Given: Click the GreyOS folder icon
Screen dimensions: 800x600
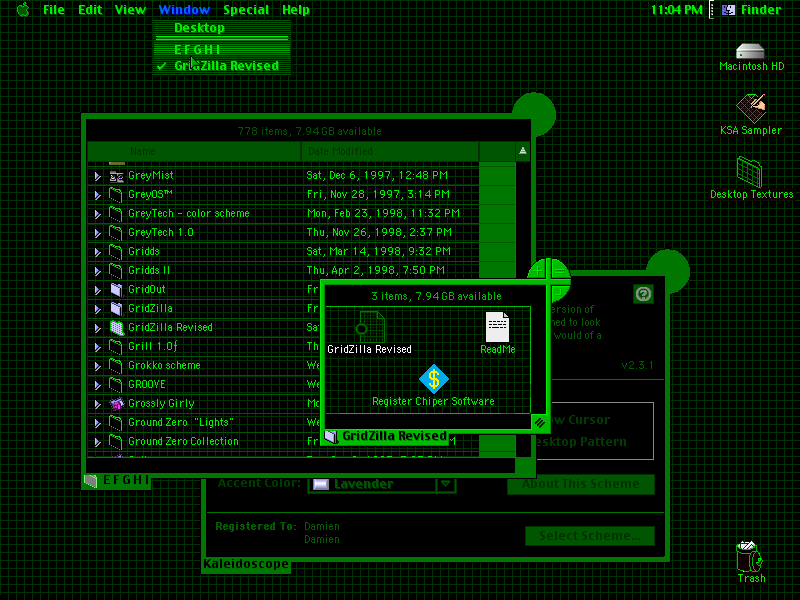Looking at the screenshot, I should click(116, 195).
